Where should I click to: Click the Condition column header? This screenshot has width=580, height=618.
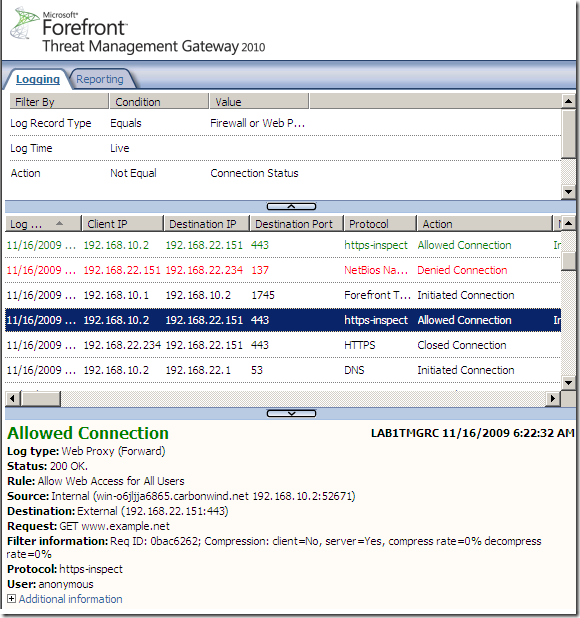point(159,101)
